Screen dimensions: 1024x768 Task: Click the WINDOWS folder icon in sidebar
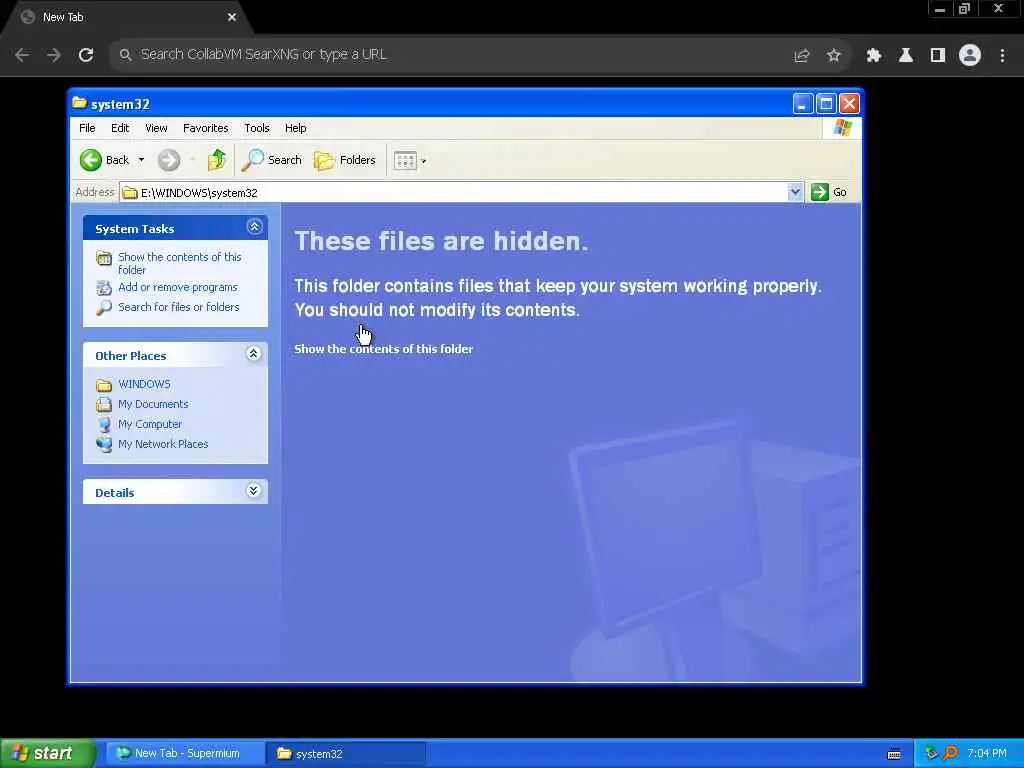(104, 385)
